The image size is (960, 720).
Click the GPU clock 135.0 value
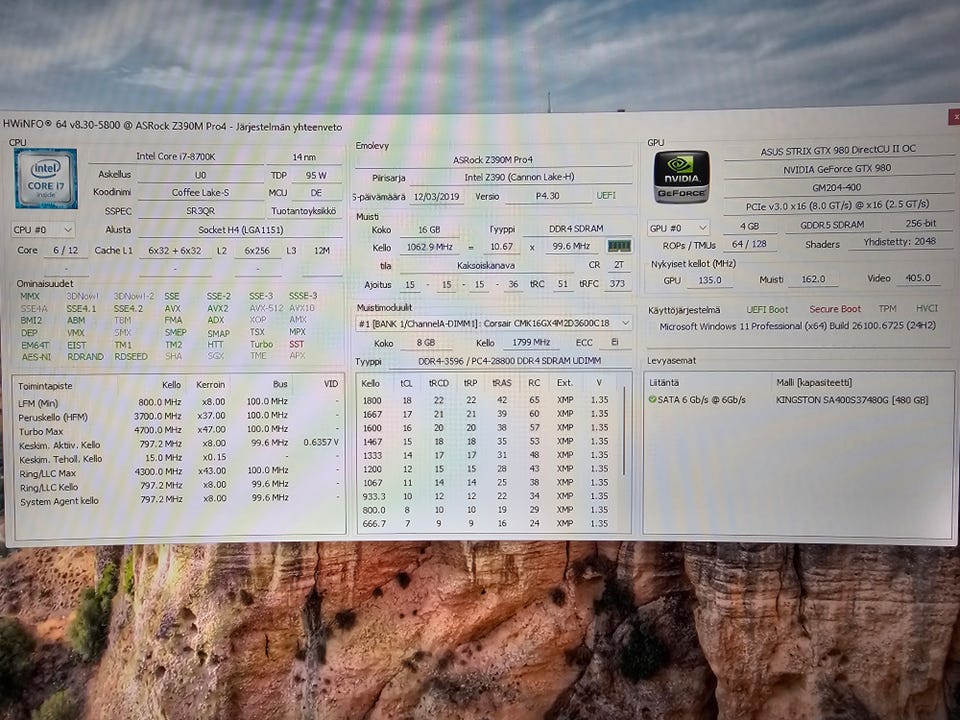710,280
